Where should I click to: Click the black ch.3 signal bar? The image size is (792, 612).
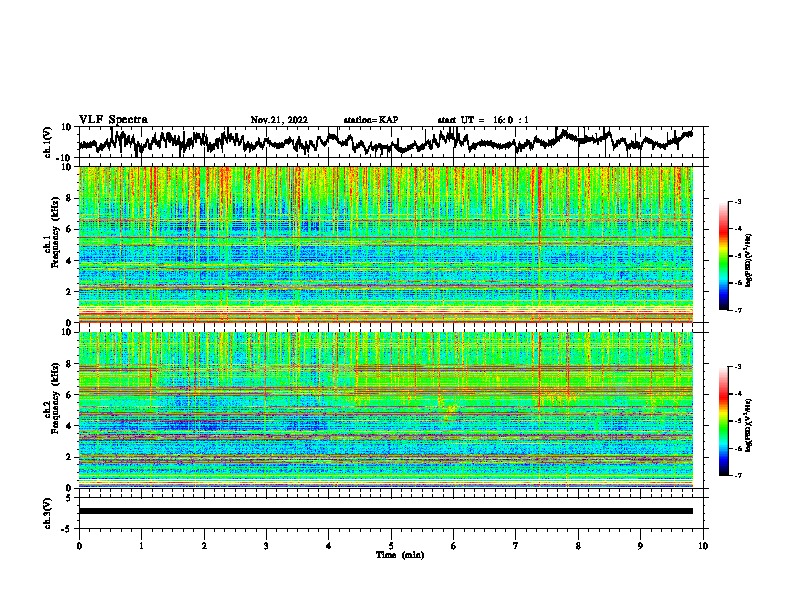(x=385, y=511)
